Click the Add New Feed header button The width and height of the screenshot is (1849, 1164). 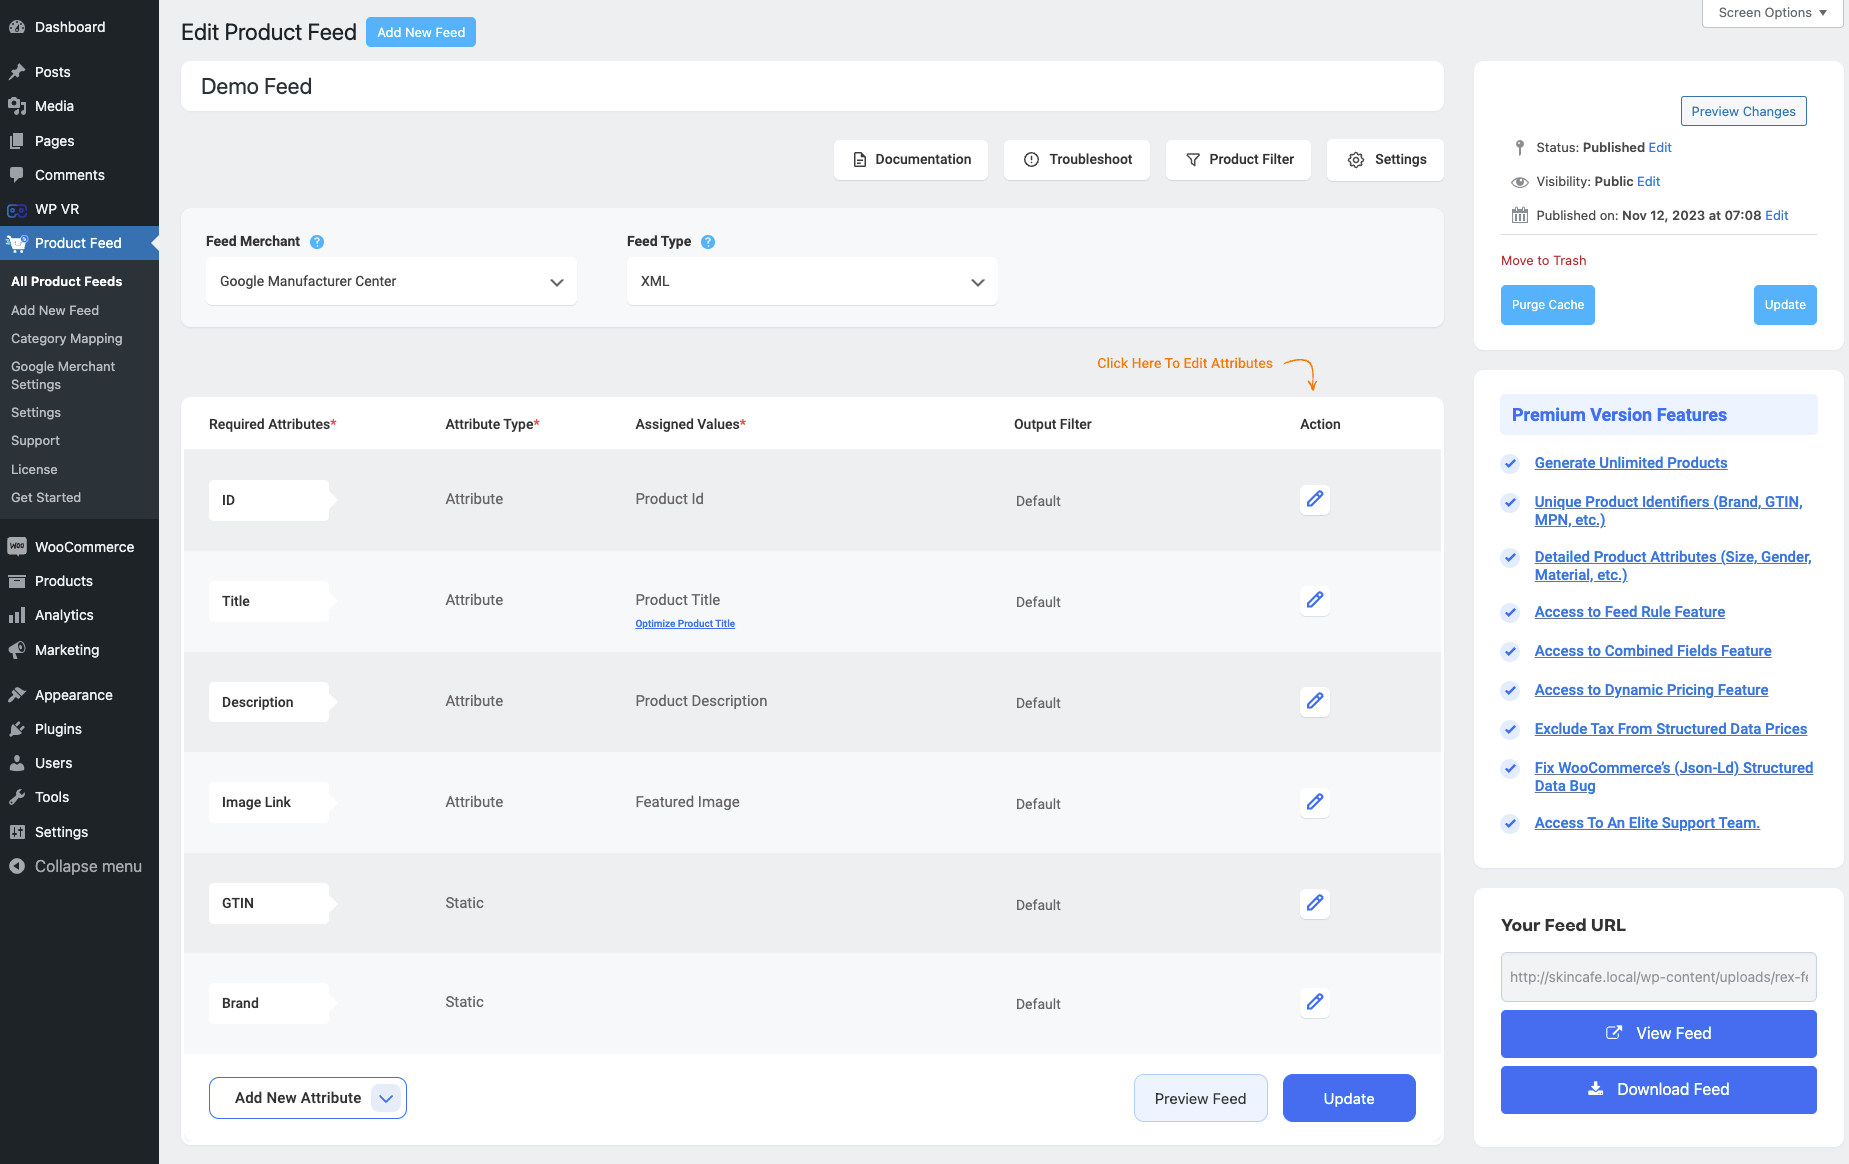421,33
